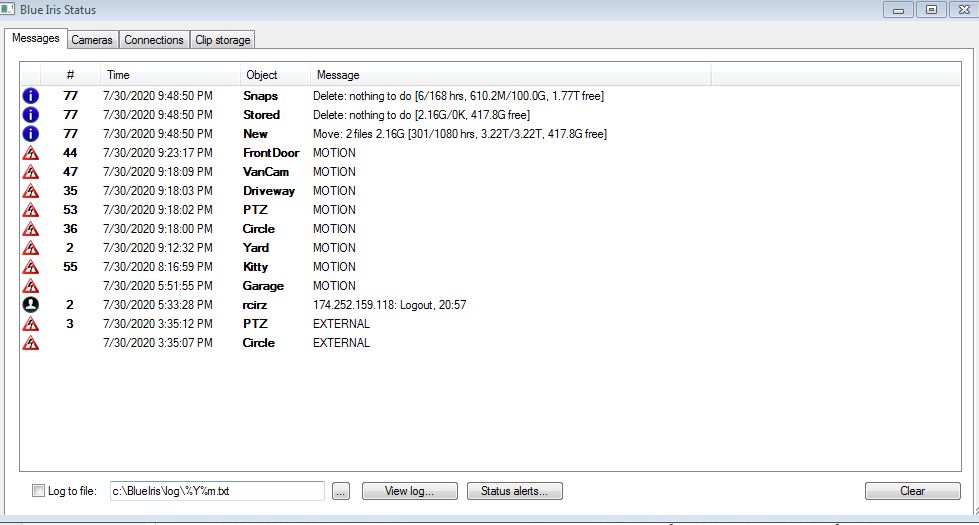This screenshot has width=979, height=525.
Task: Click the count 55 in Kitty row
Action: [x=70, y=267]
